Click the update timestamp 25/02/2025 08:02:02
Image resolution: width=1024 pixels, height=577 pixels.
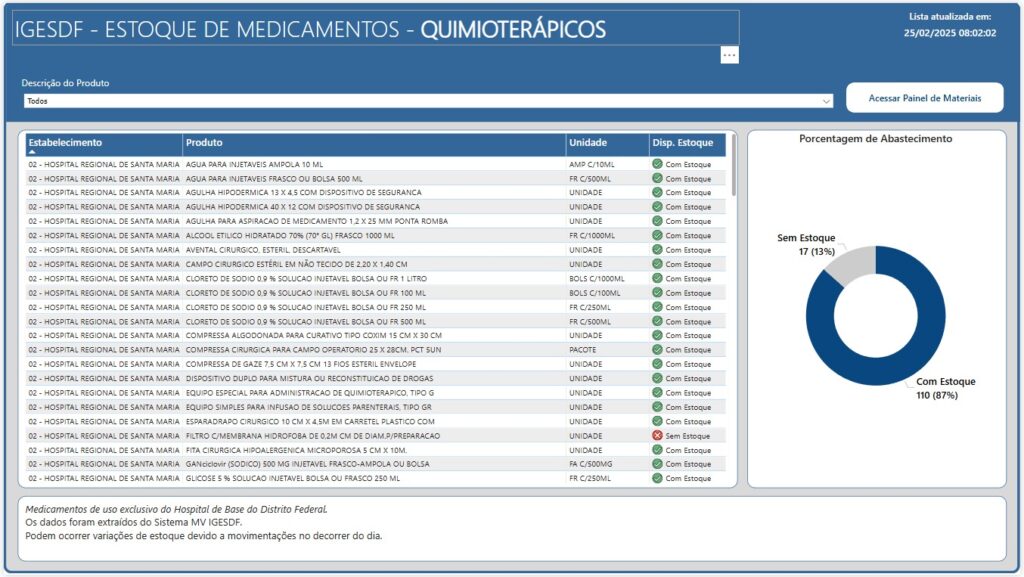[x=950, y=33]
